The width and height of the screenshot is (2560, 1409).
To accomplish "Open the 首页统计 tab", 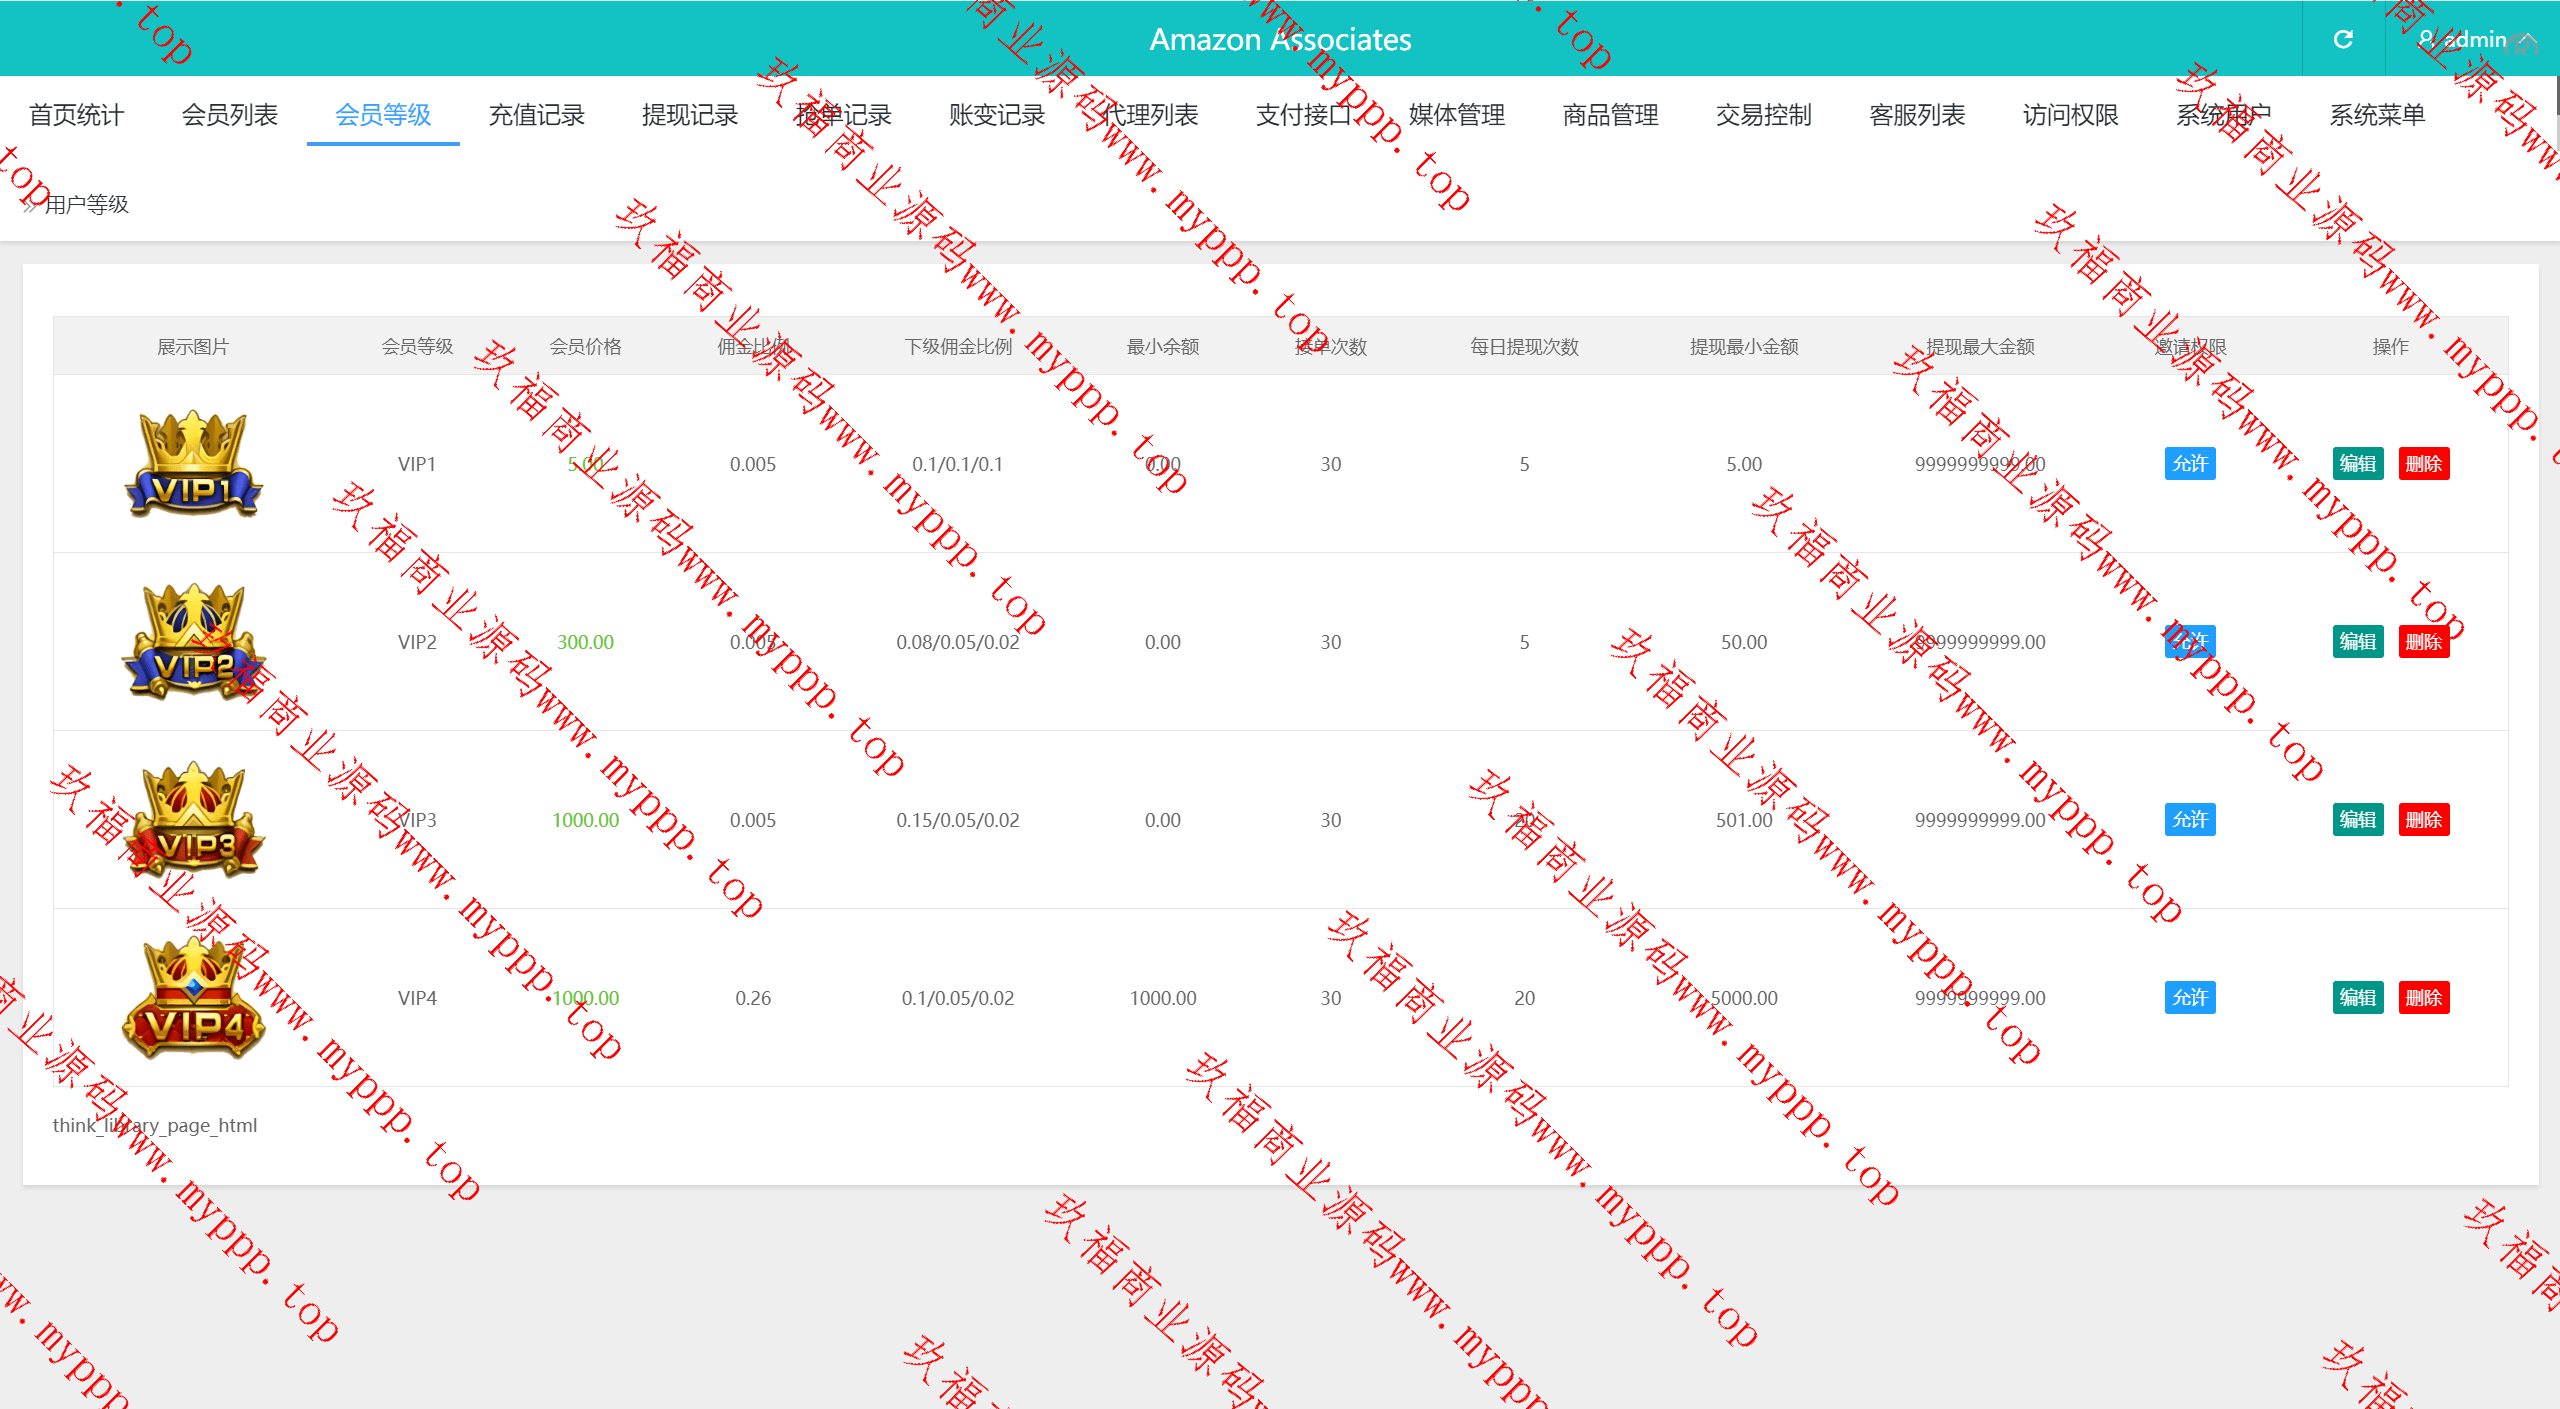I will (x=76, y=115).
